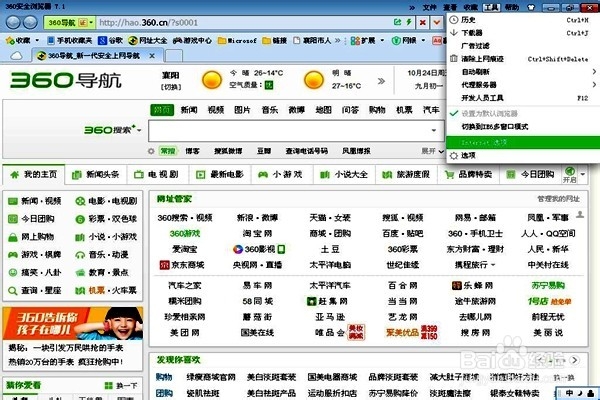Click 切换 under city name 襄阳

click(x=171, y=87)
